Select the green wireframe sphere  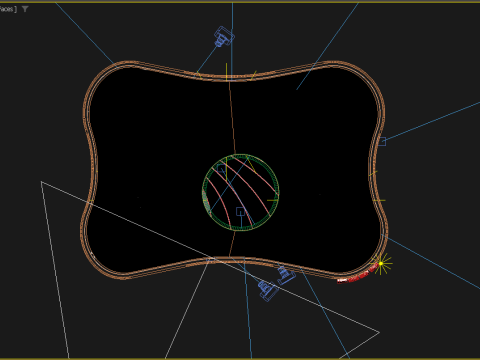pyautogui.click(x=241, y=192)
